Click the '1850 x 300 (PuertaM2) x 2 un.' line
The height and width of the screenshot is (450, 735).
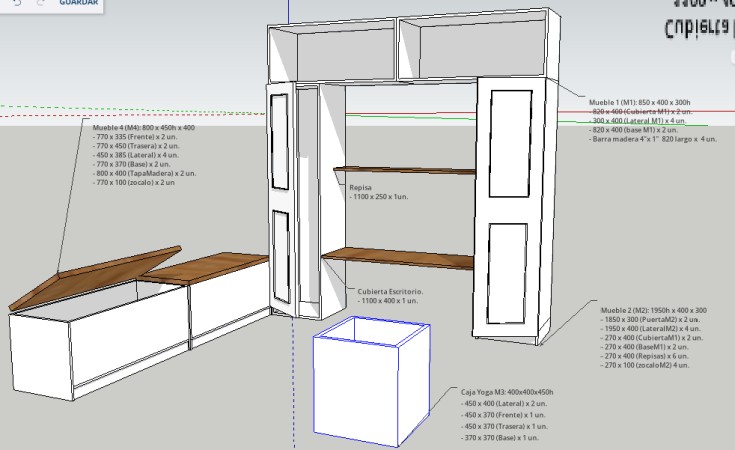[x=650, y=319]
